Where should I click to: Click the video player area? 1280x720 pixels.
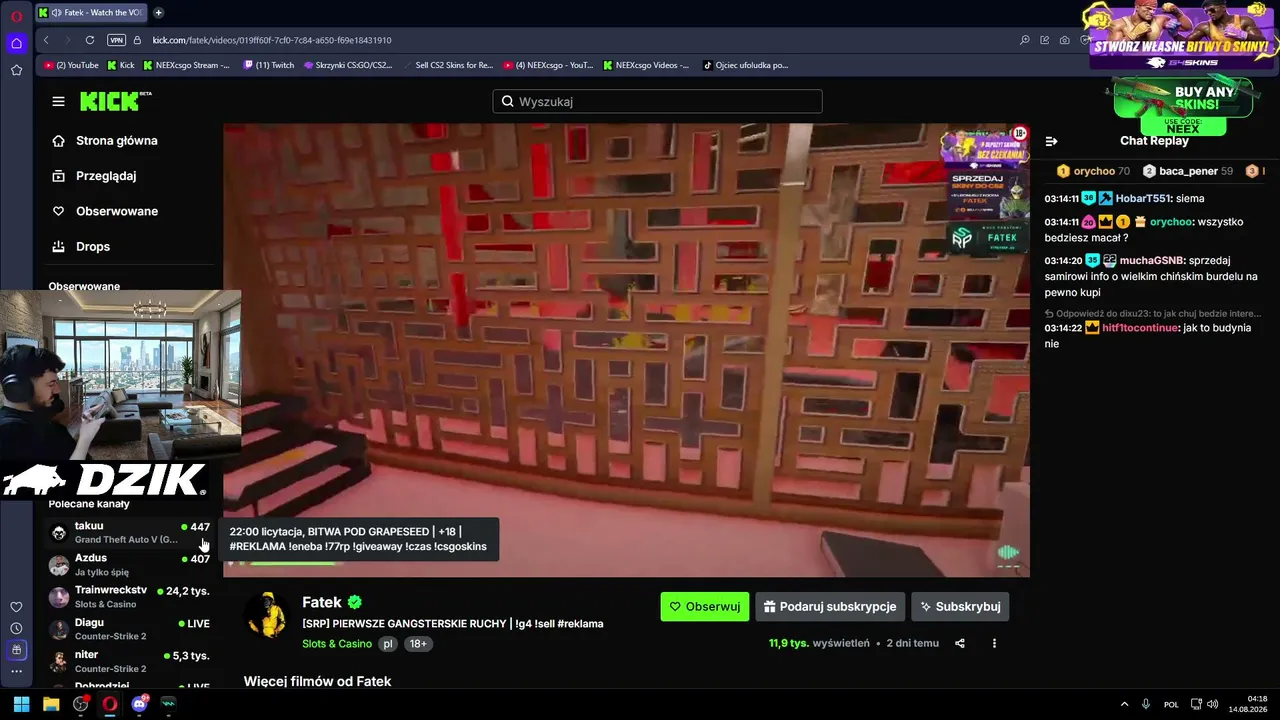click(626, 350)
